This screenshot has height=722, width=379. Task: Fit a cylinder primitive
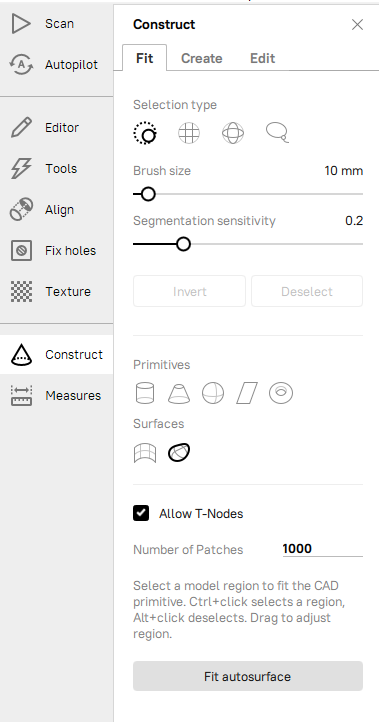click(x=145, y=394)
